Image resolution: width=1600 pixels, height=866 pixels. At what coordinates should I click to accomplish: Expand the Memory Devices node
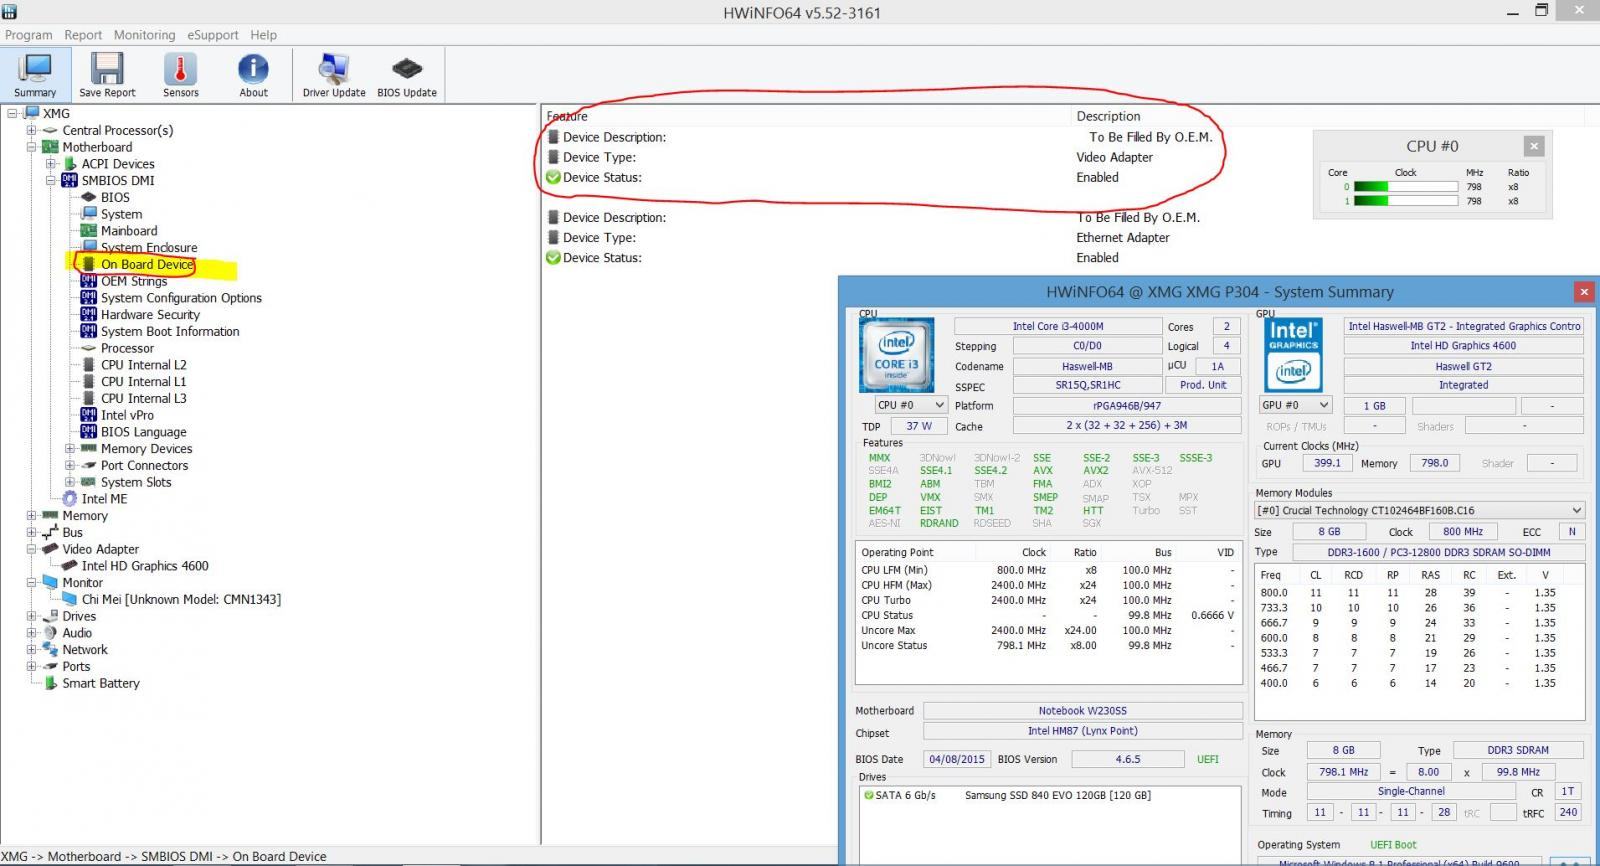[x=69, y=449]
